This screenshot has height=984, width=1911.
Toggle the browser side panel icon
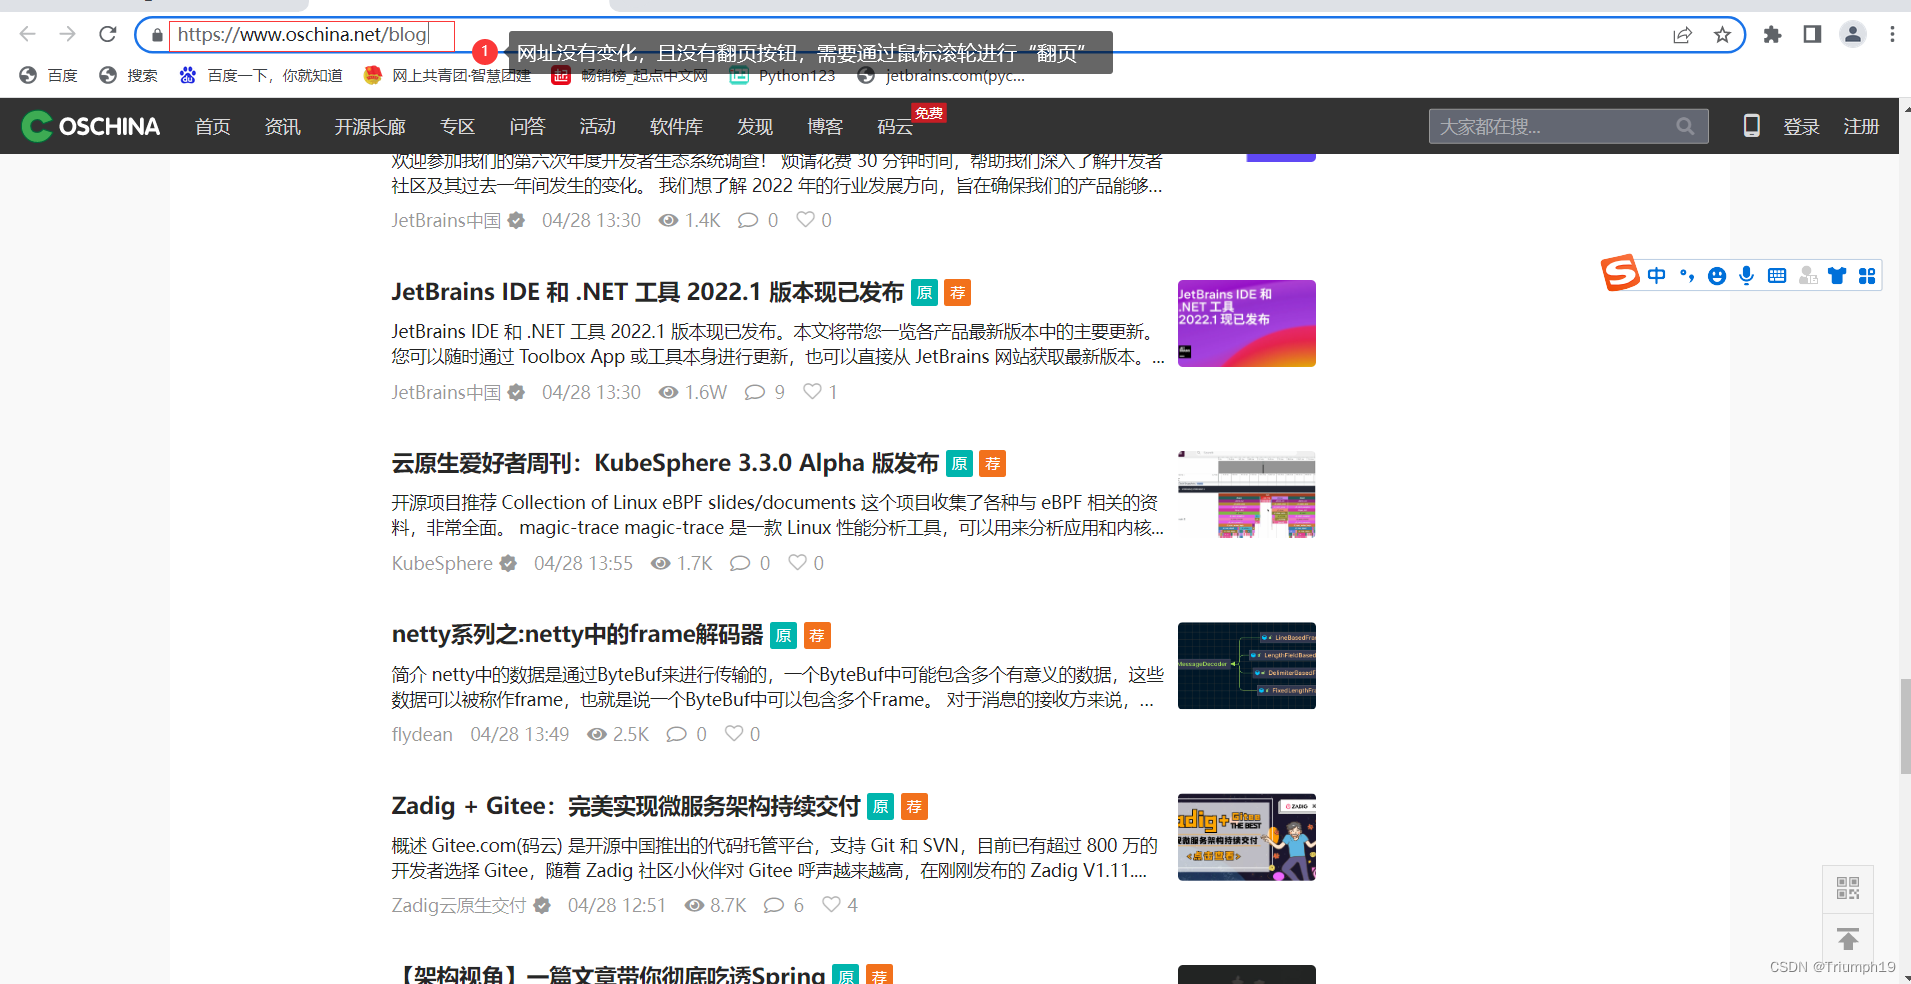pos(1812,35)
